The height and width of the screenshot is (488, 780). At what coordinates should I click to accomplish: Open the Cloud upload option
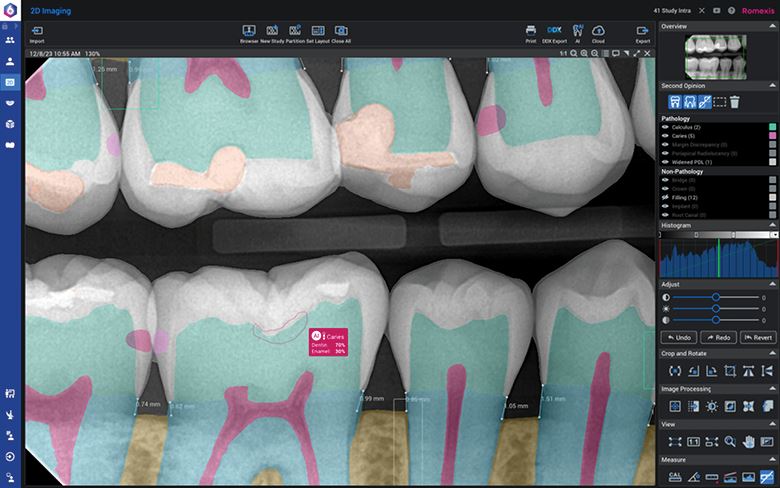tap(598, 34)
